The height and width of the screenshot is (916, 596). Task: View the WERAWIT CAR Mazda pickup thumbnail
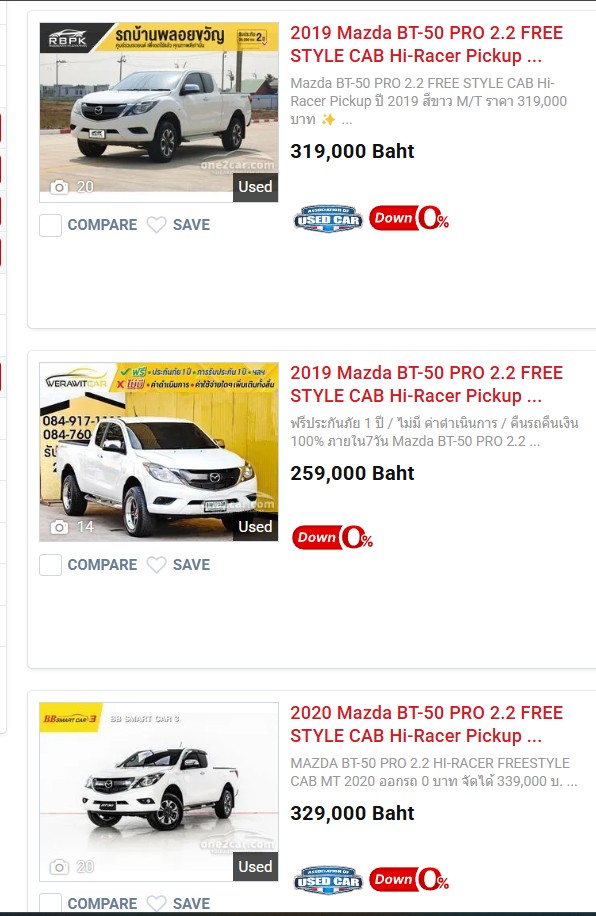coord(159,452)
